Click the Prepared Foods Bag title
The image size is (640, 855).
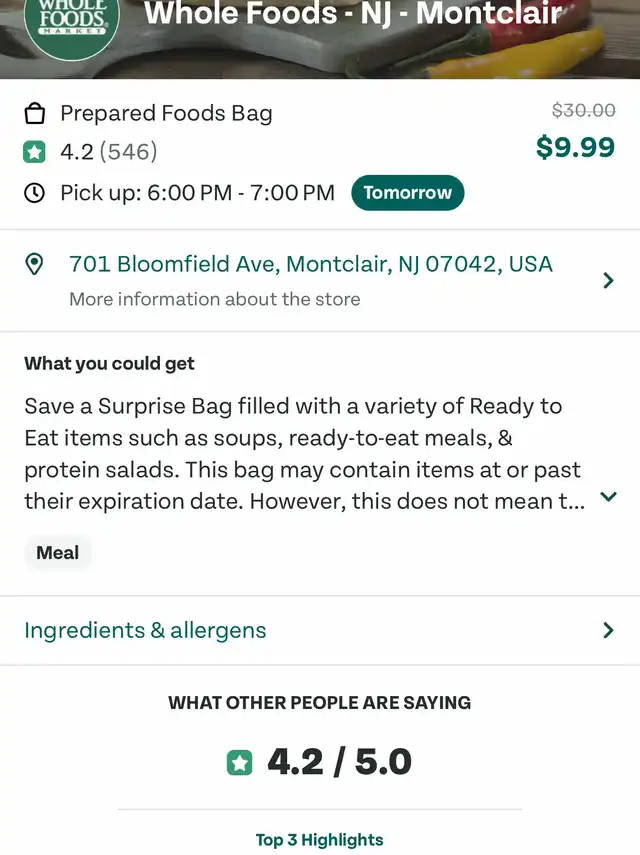(x=166, y=113)
